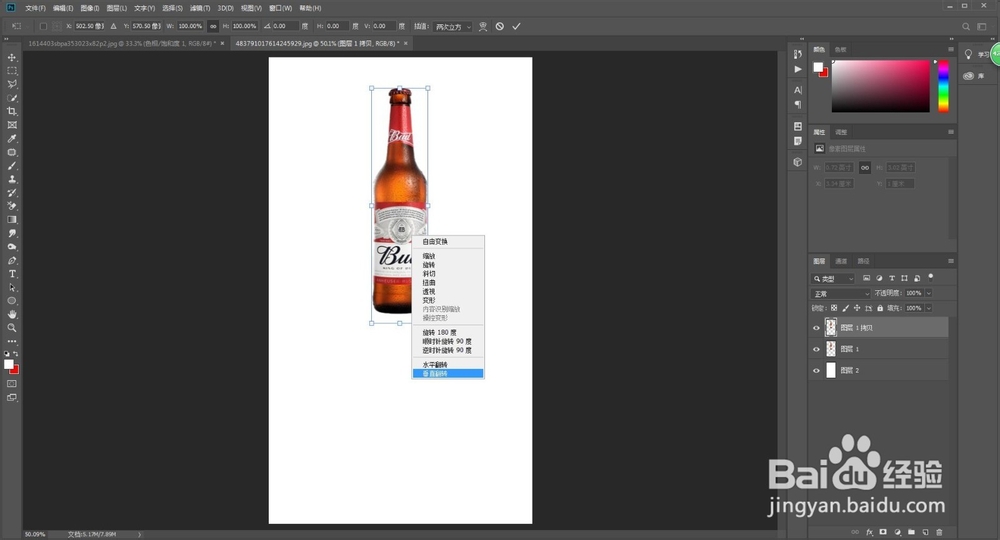The image size is (1000, 540).
Task: Choose 垂直翻转 in the context menu
Action: [448, 374]
